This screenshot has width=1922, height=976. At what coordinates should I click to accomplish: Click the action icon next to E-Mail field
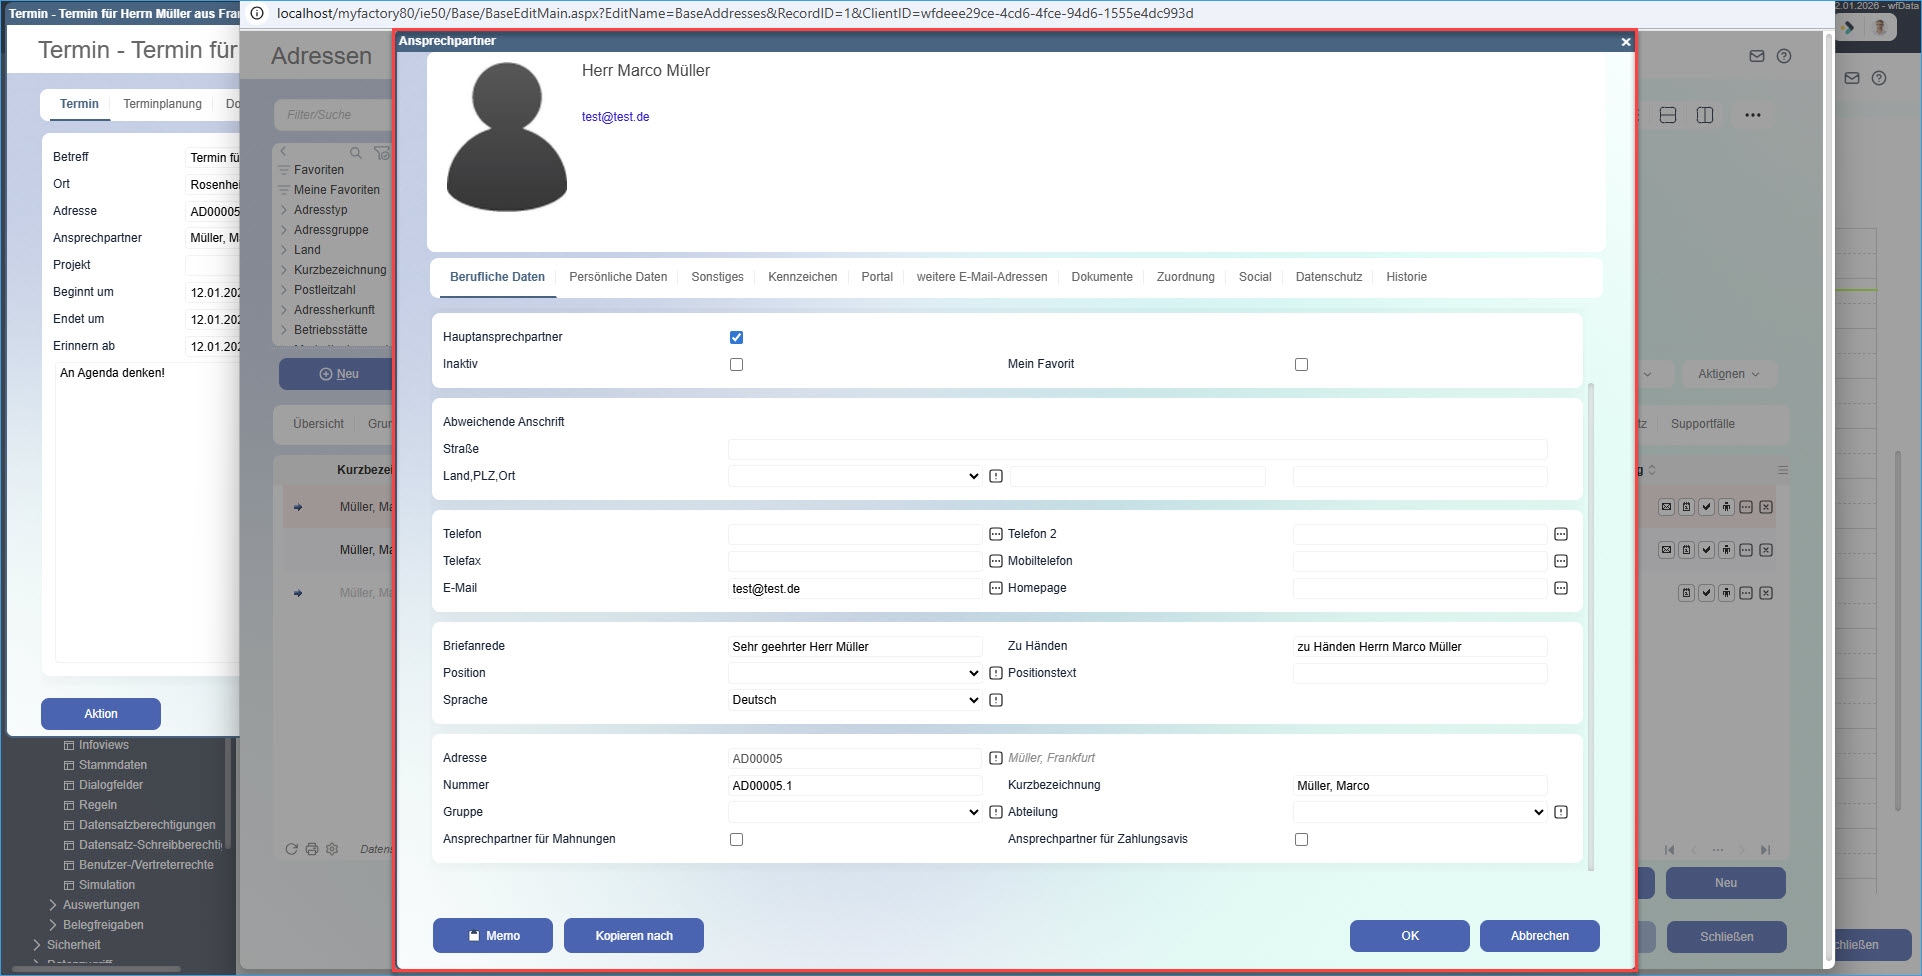pos(995,588)
